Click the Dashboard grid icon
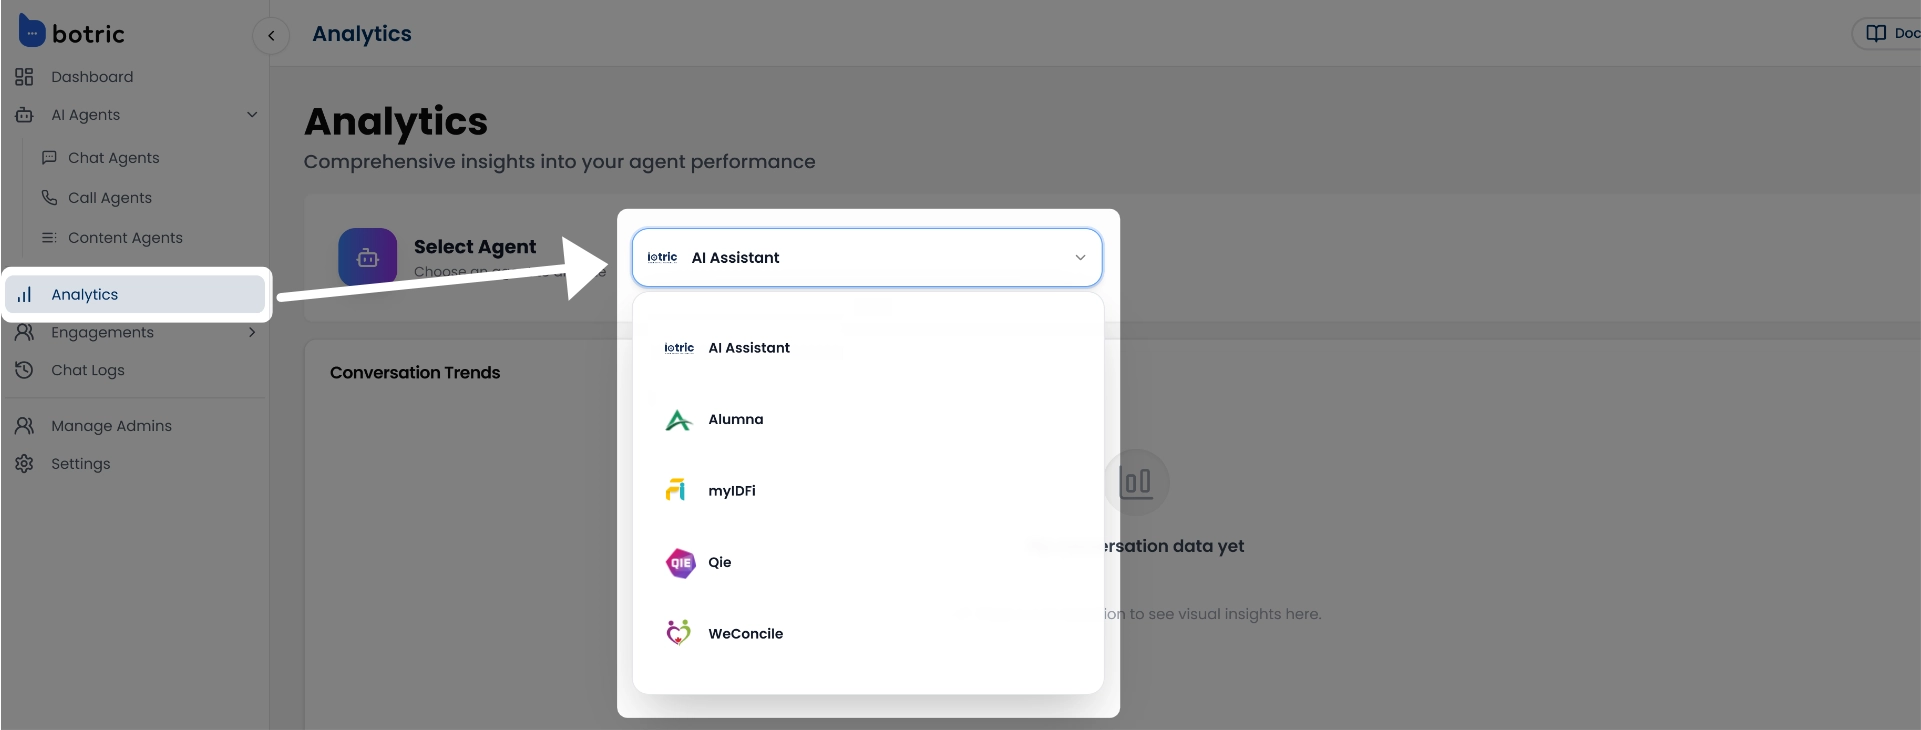 click(25, 76)
